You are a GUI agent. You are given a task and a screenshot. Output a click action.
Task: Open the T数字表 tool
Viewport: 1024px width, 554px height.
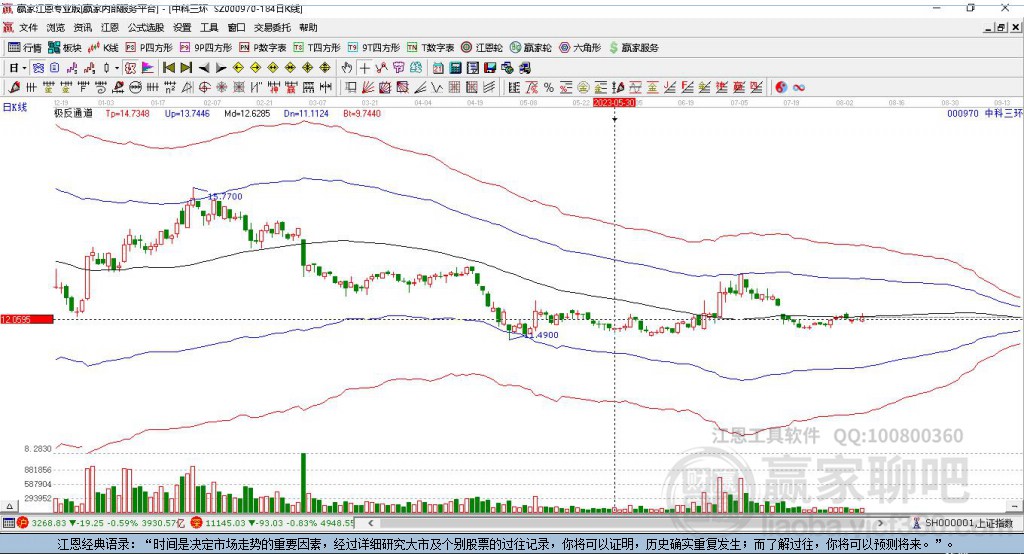point(430,48)
